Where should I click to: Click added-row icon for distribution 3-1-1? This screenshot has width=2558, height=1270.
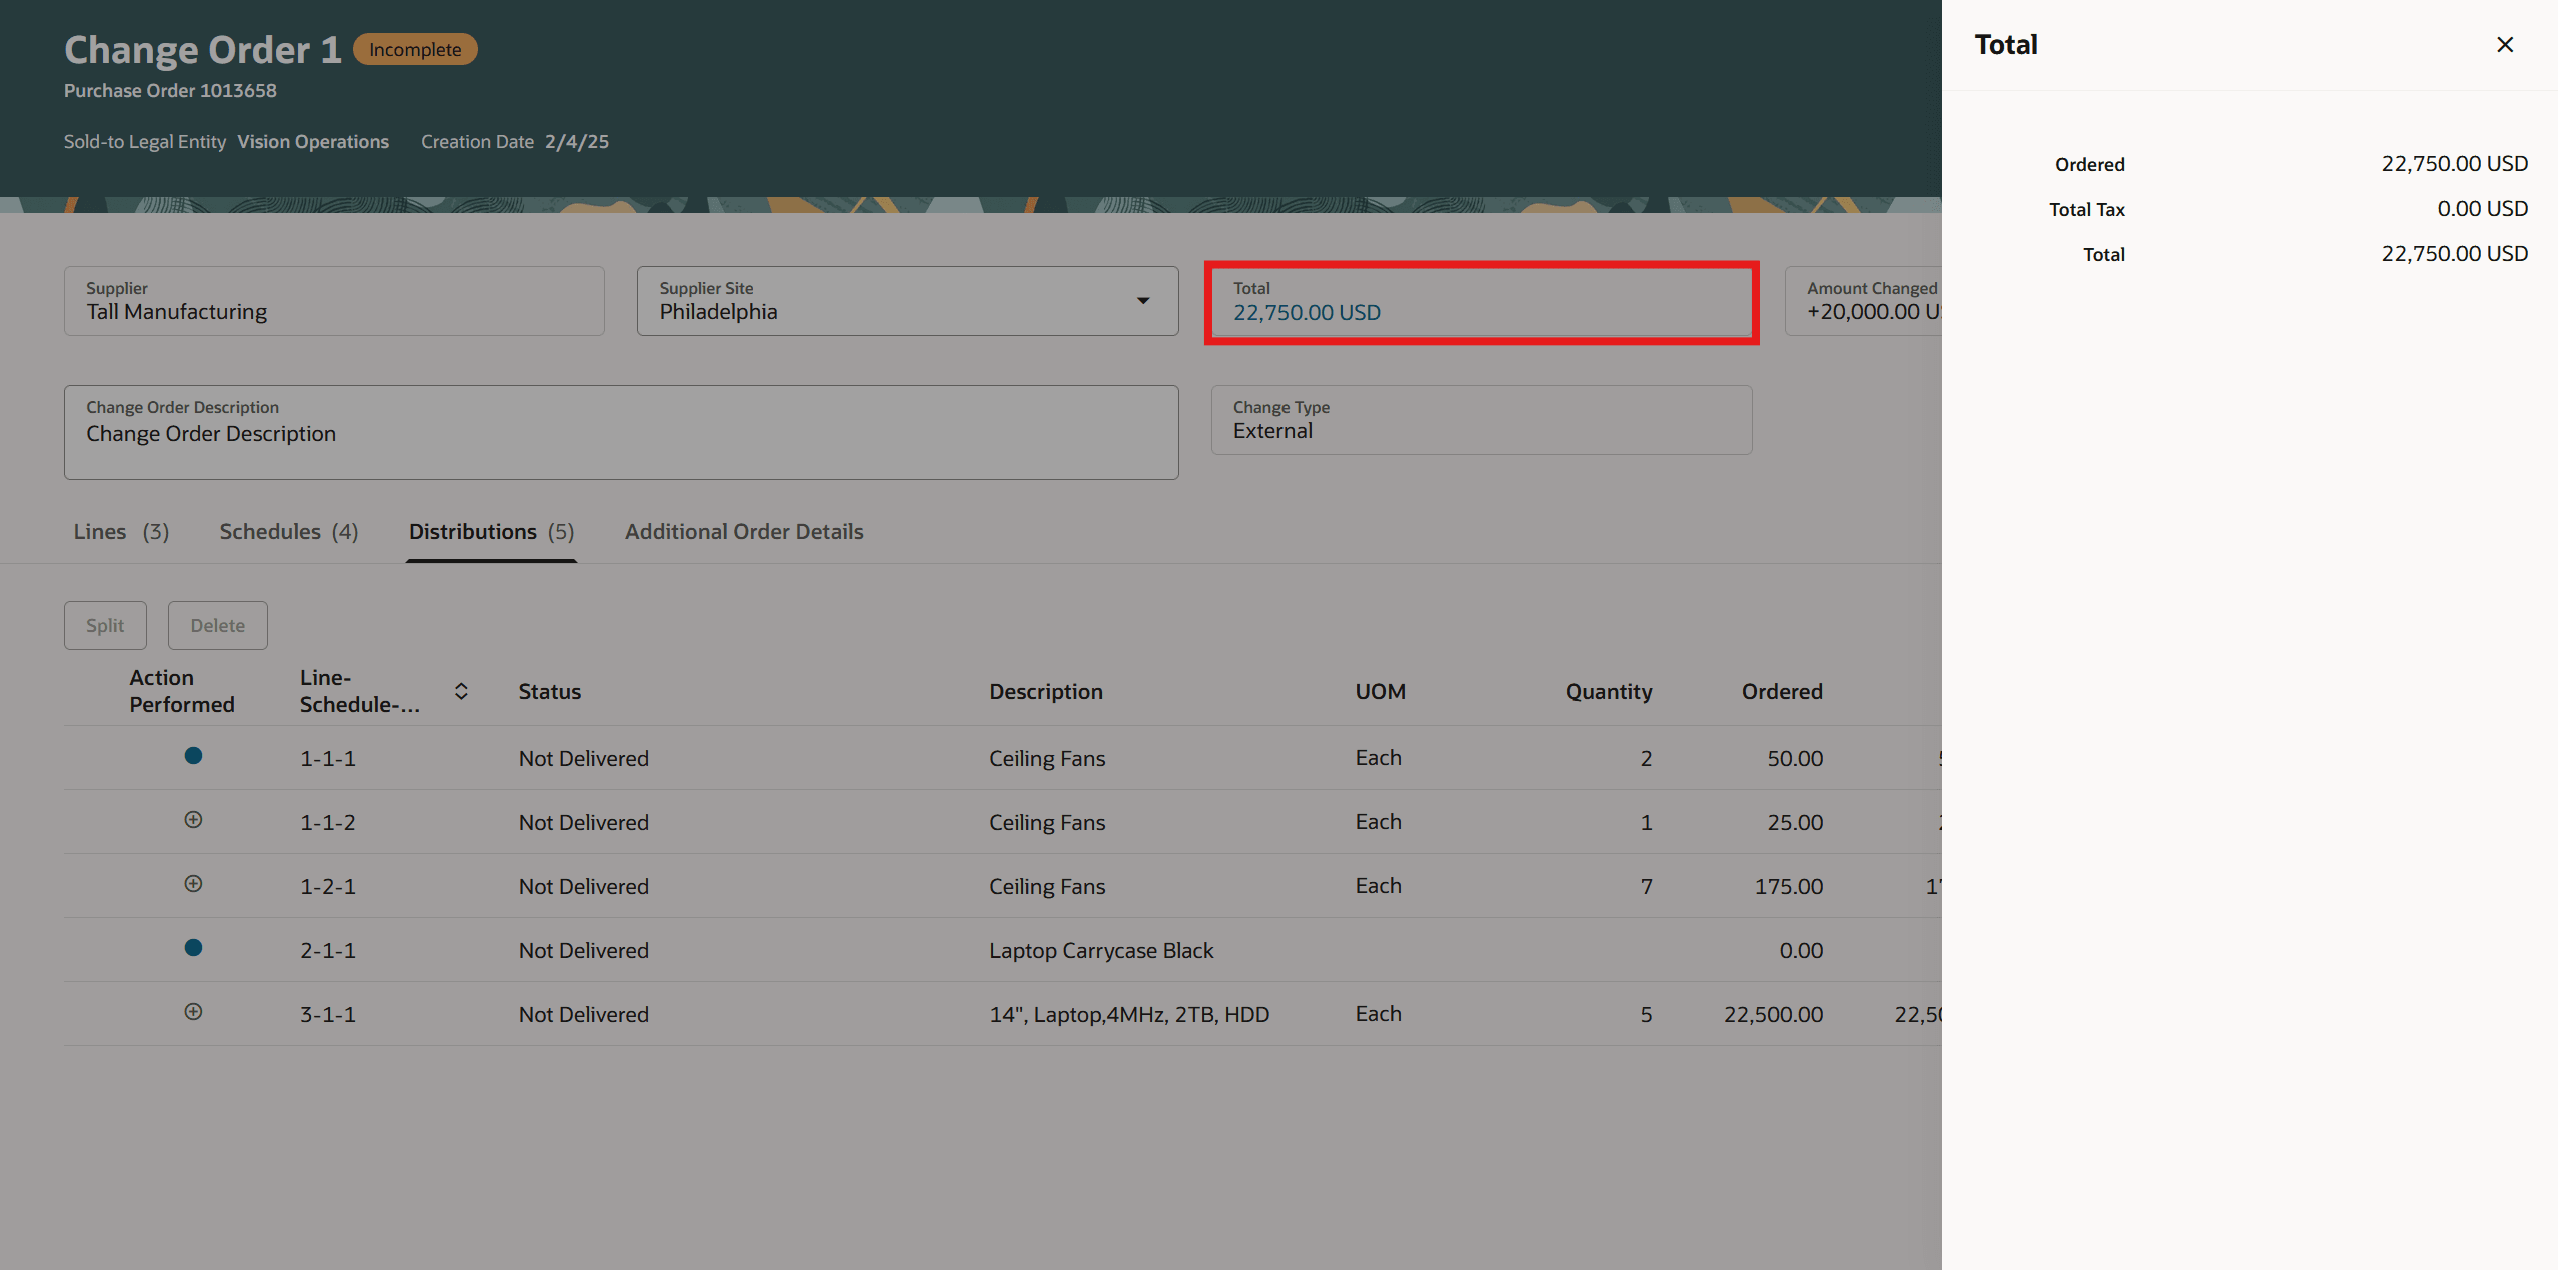click(193, 1012)
